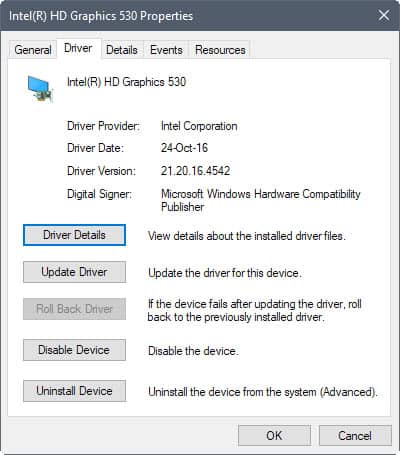Dismiss dialog with Cancel button
This screenshot has height=455, width=400.
coord(355,435)
